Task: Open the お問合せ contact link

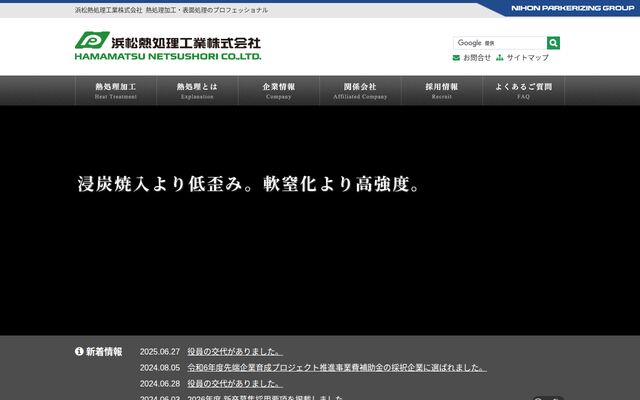Action: tap(477, 58)
